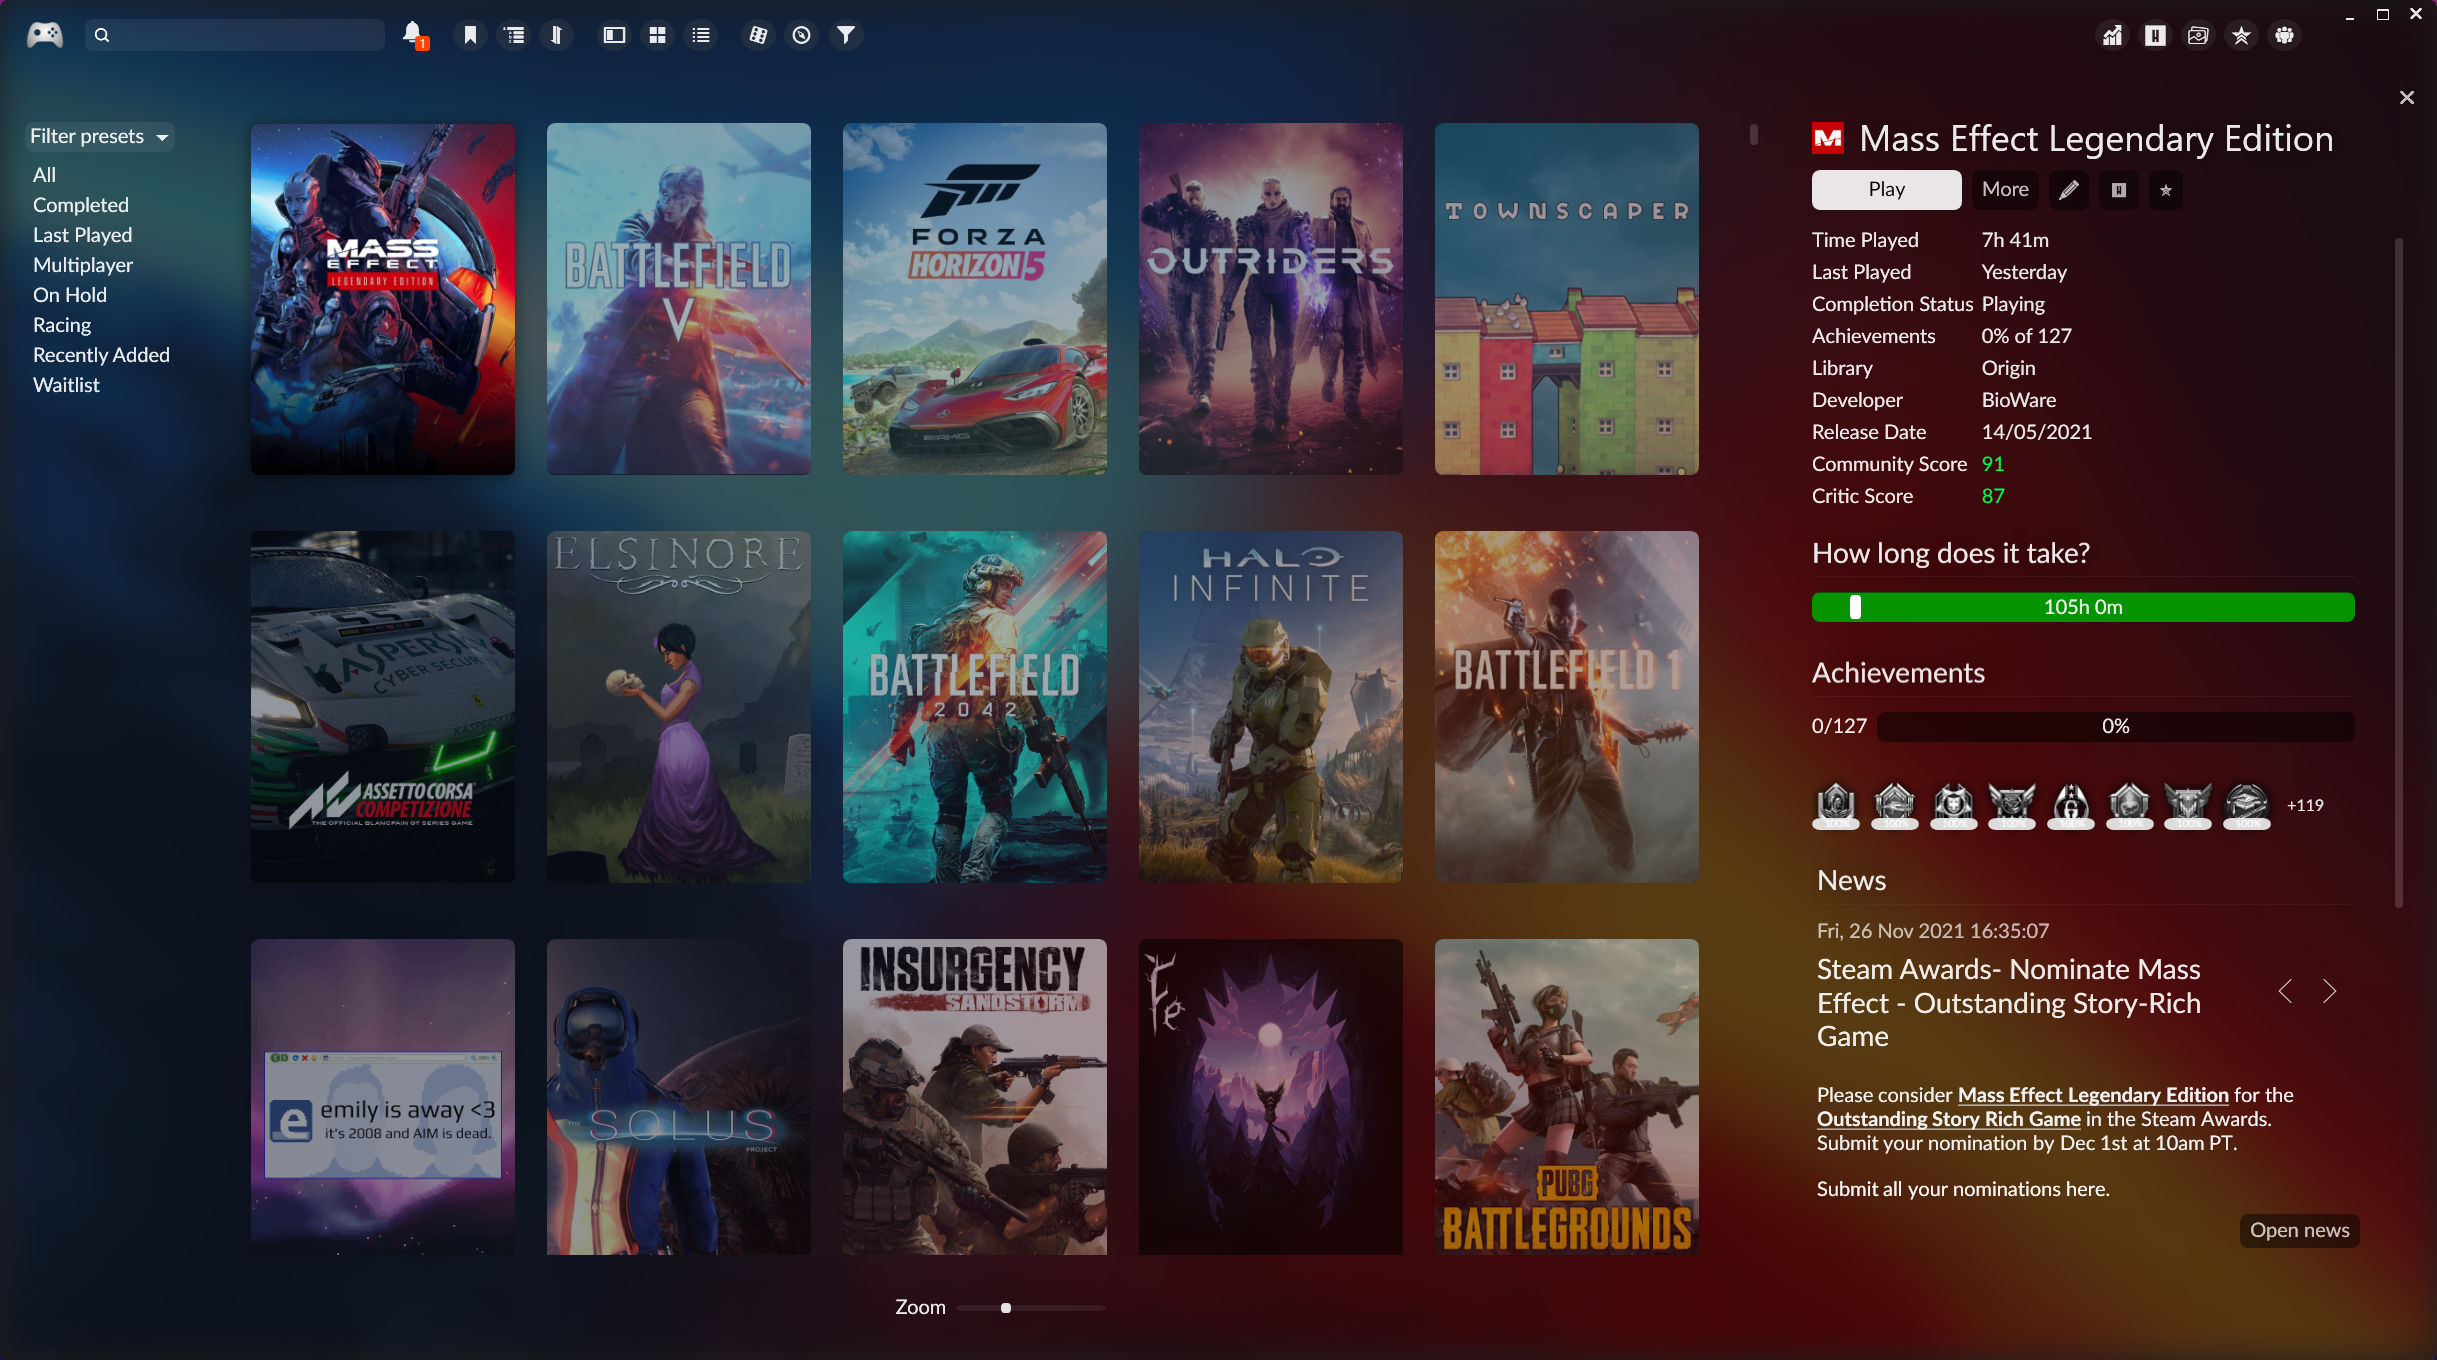This screenshot has width=2437, height=1360.
Task: Select the Recently Added preset
Action: tap(101, 355)
